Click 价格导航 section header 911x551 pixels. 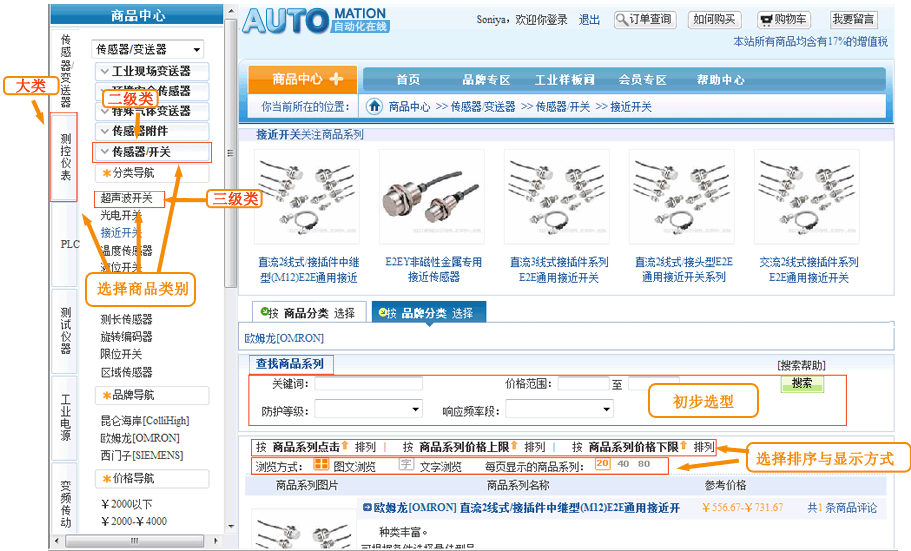pos(152,478)
